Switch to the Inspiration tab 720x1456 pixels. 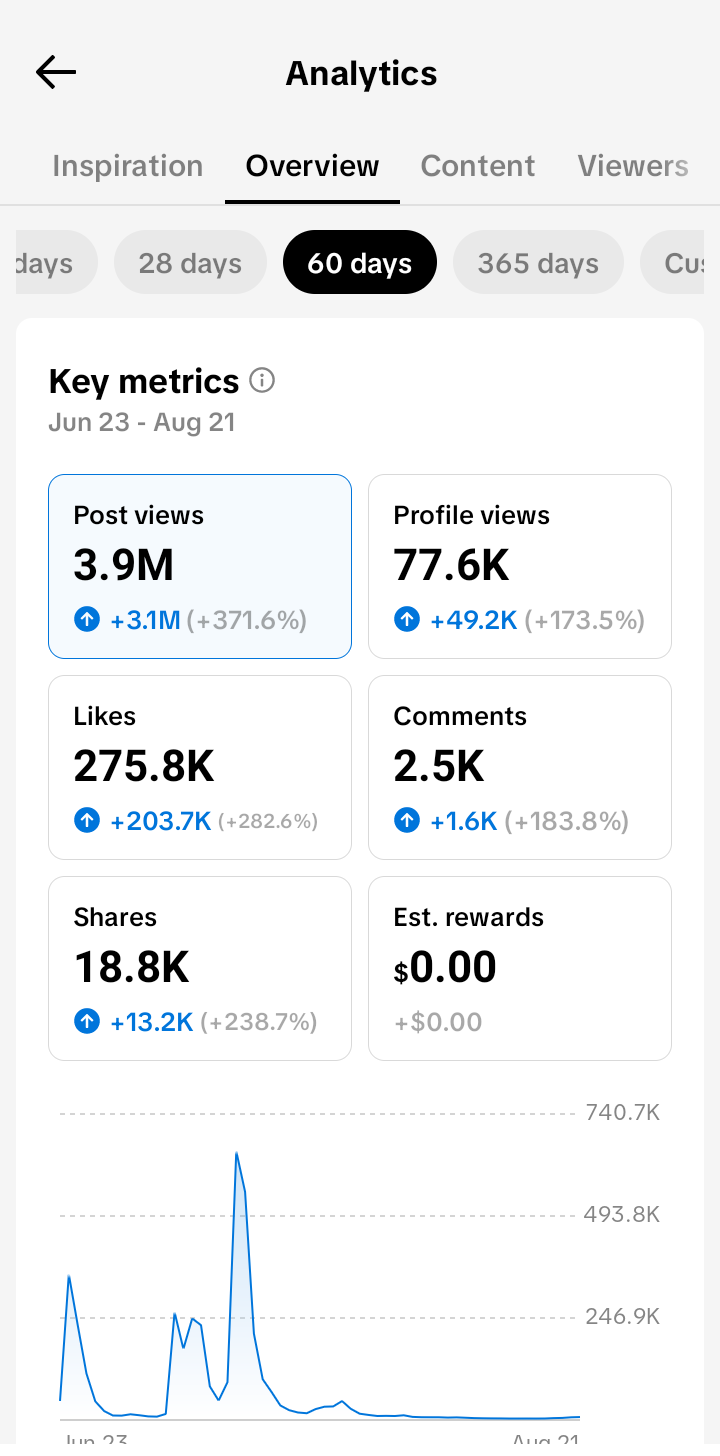[x=127, y=166]
